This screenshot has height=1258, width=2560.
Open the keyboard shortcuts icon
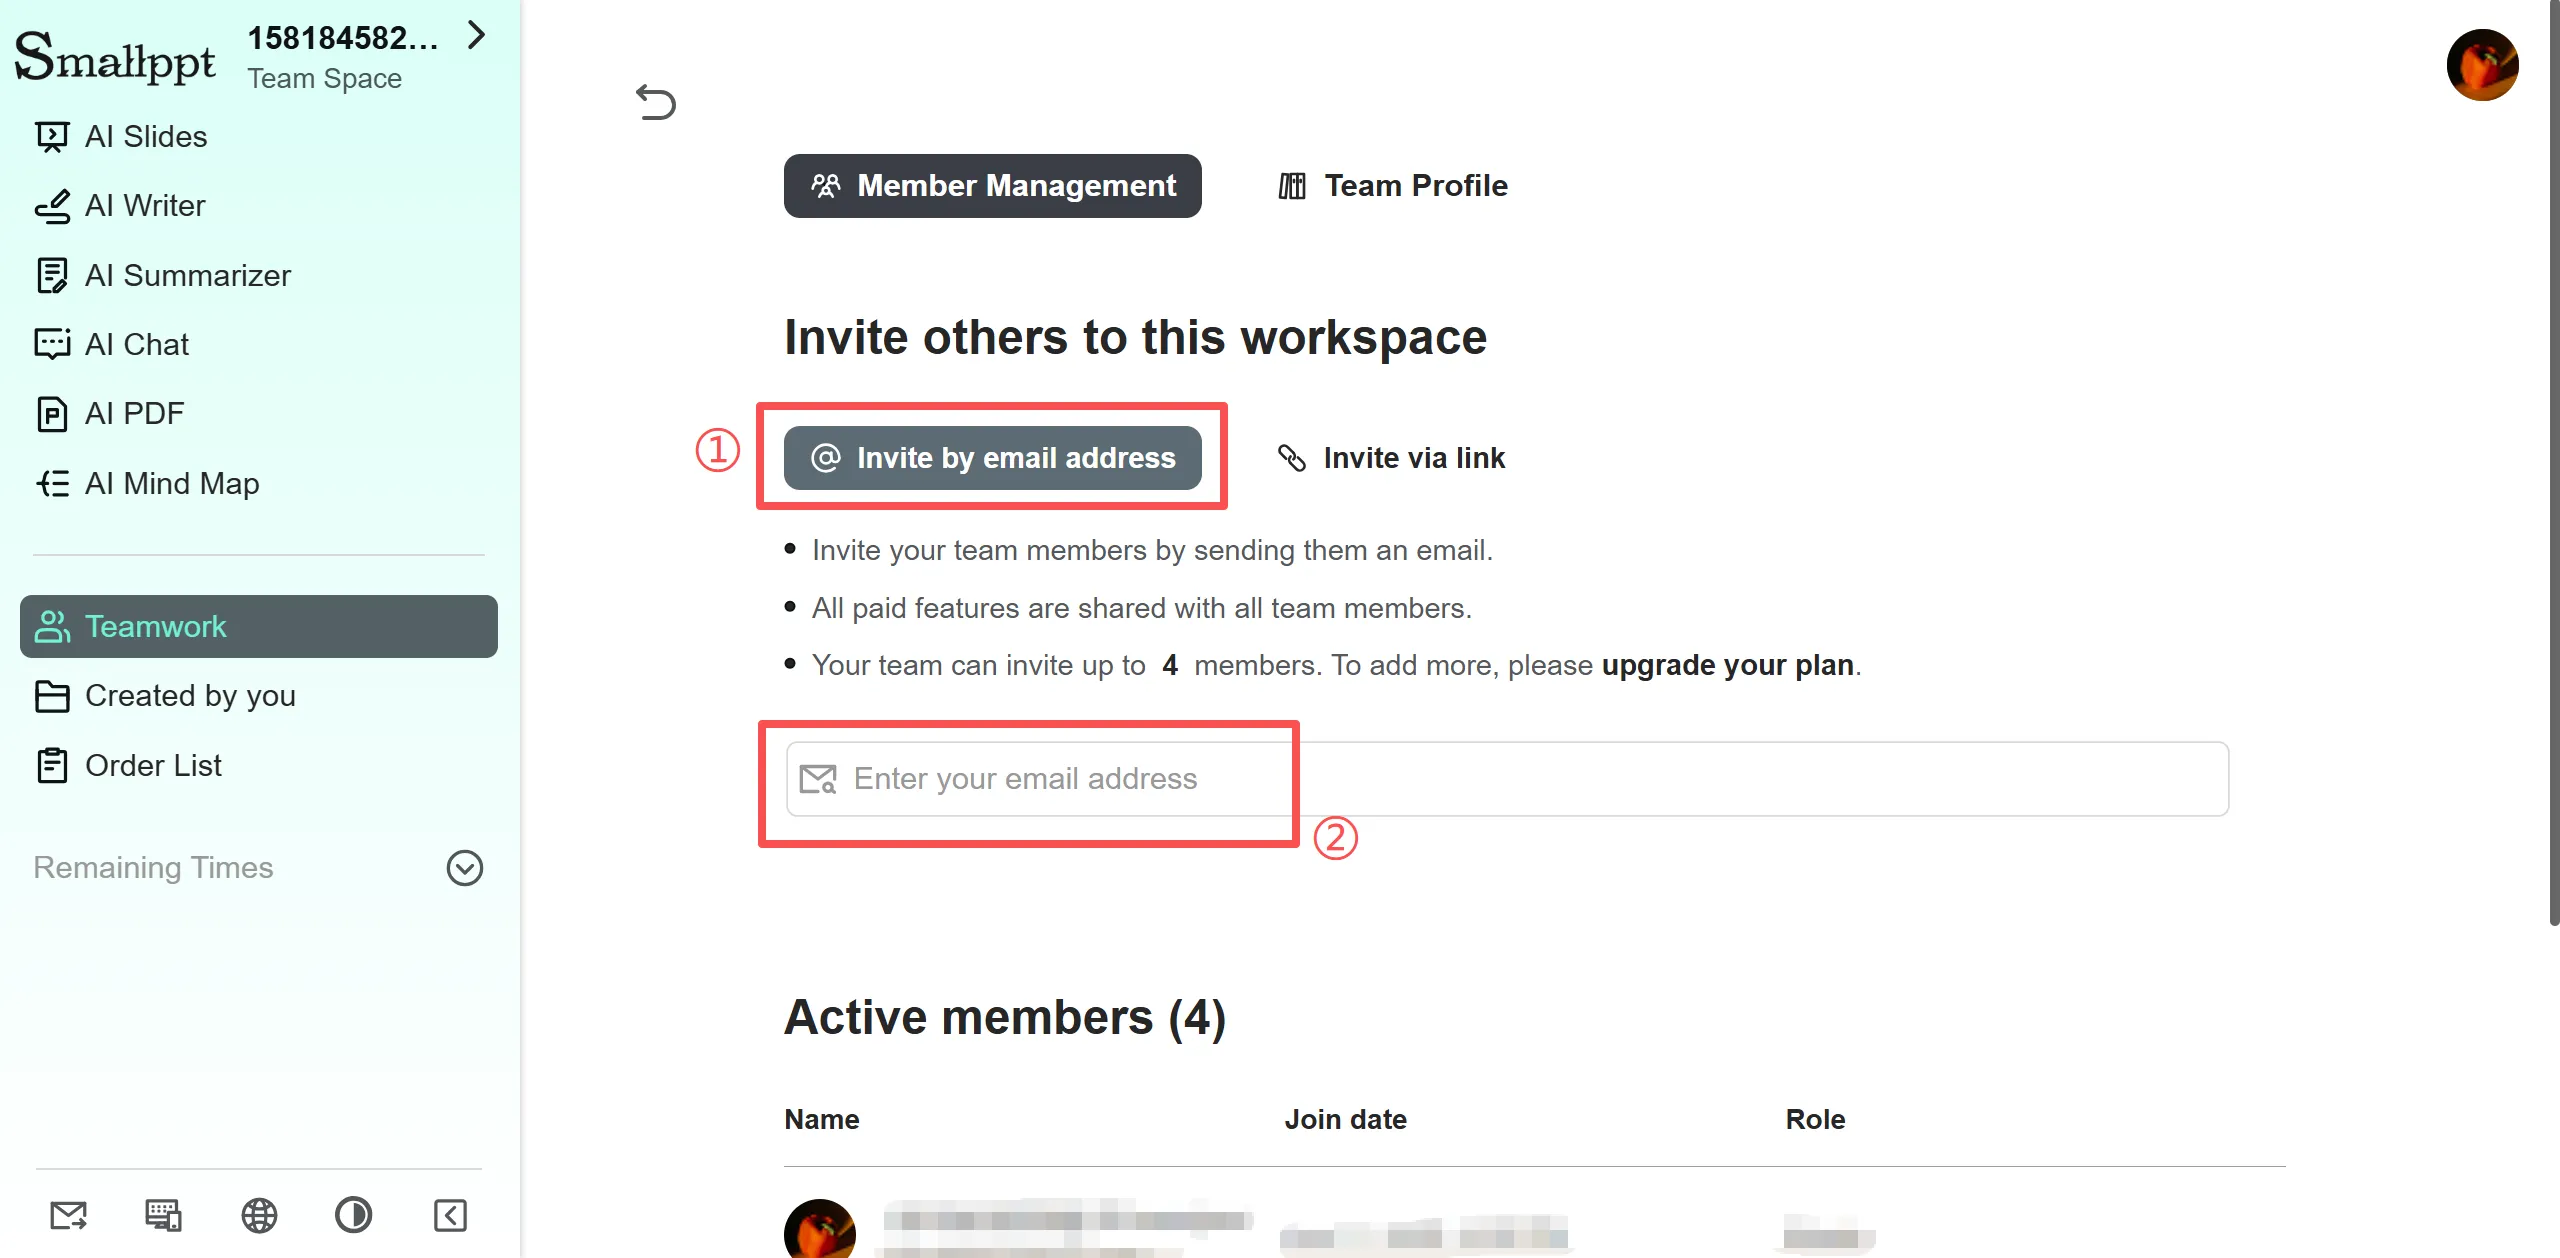tap(163, 1215)
